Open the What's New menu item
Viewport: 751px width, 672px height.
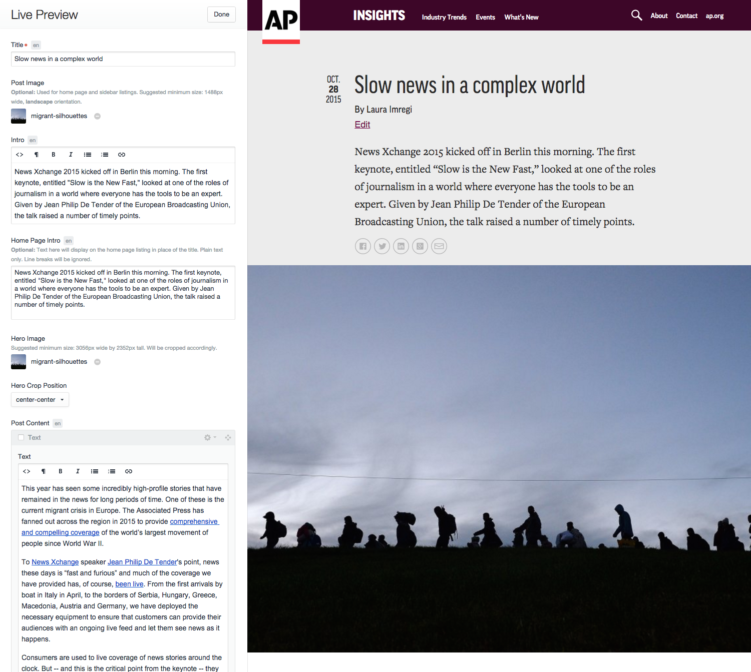pyautogui.click(x=521, y=17)
